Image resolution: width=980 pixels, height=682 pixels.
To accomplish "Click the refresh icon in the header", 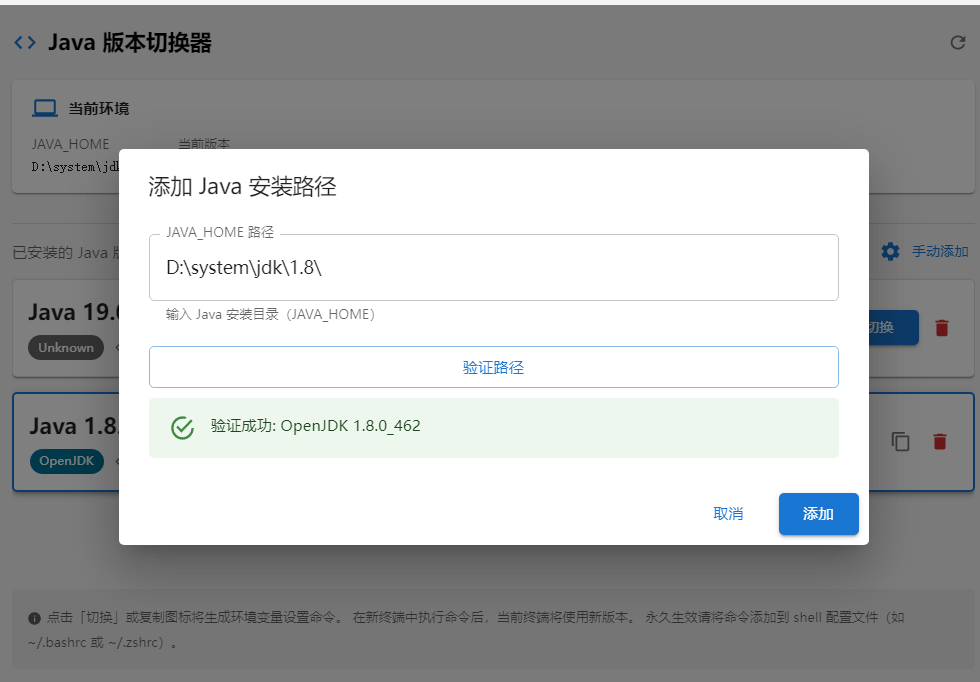I will click(x=957, y=43).
